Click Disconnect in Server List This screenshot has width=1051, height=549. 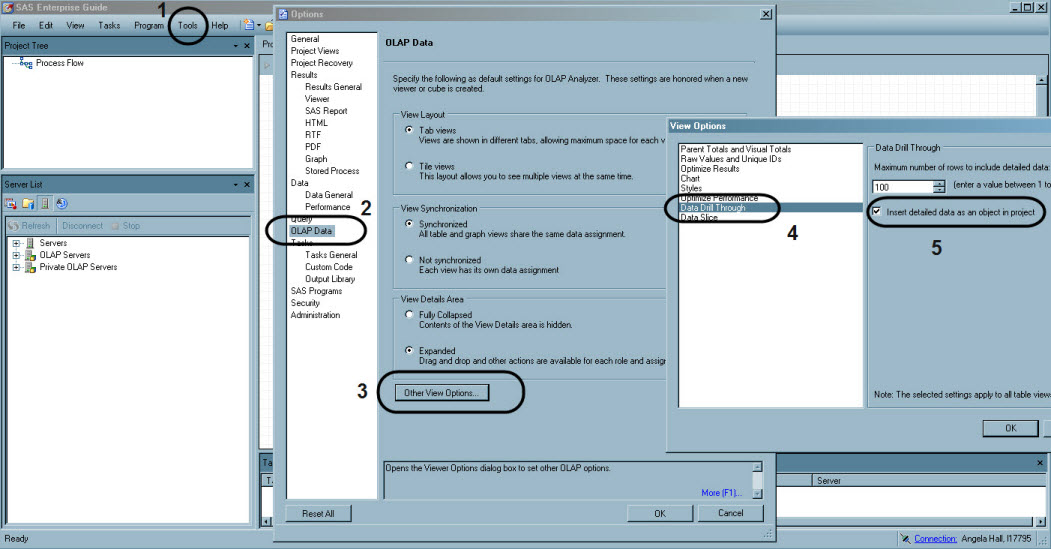[82, 226]
